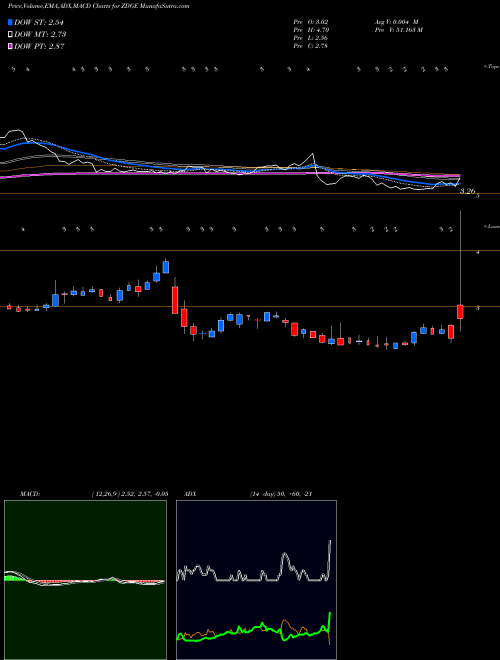
Task: Click the 'Pre V: 51.163 M' volume text
Action: tap(398, 30)
